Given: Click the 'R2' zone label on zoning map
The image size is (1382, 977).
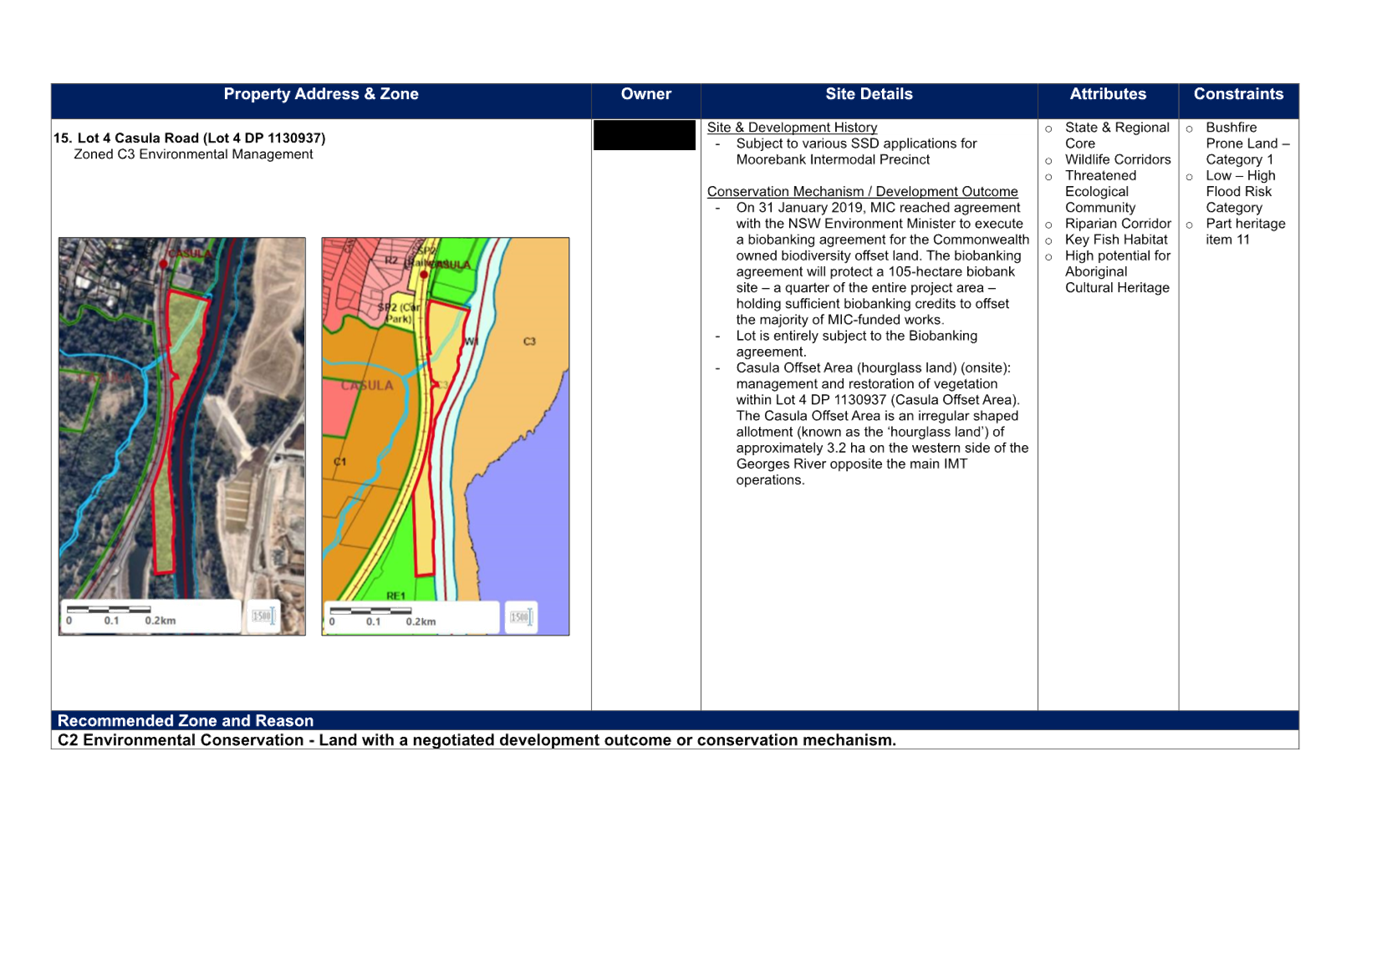Looking at the screenshot, I should pyautogui.click(x=392, y=260).
